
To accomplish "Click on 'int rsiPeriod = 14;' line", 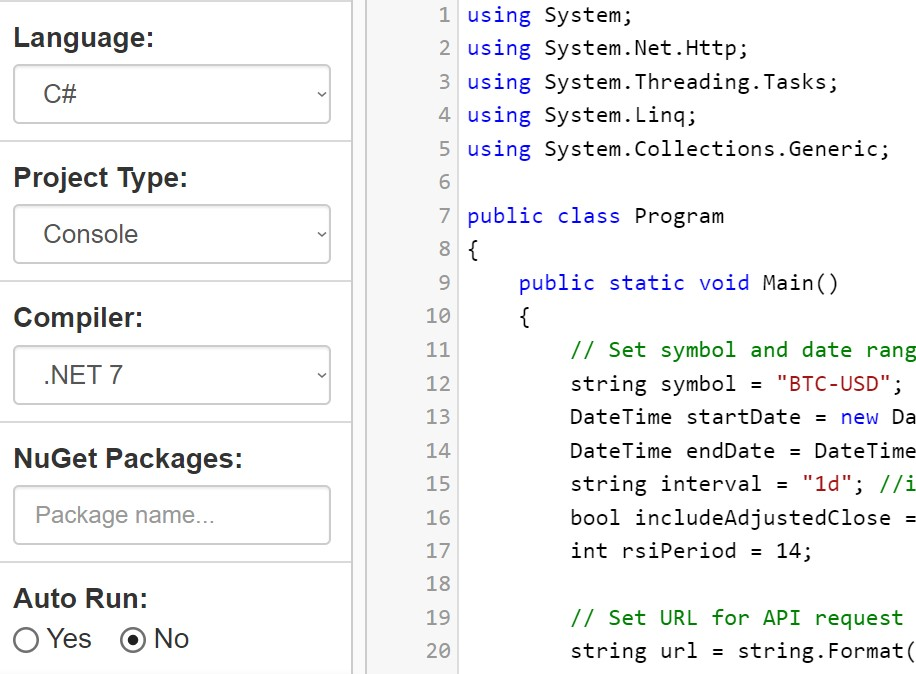I will 691,551.
